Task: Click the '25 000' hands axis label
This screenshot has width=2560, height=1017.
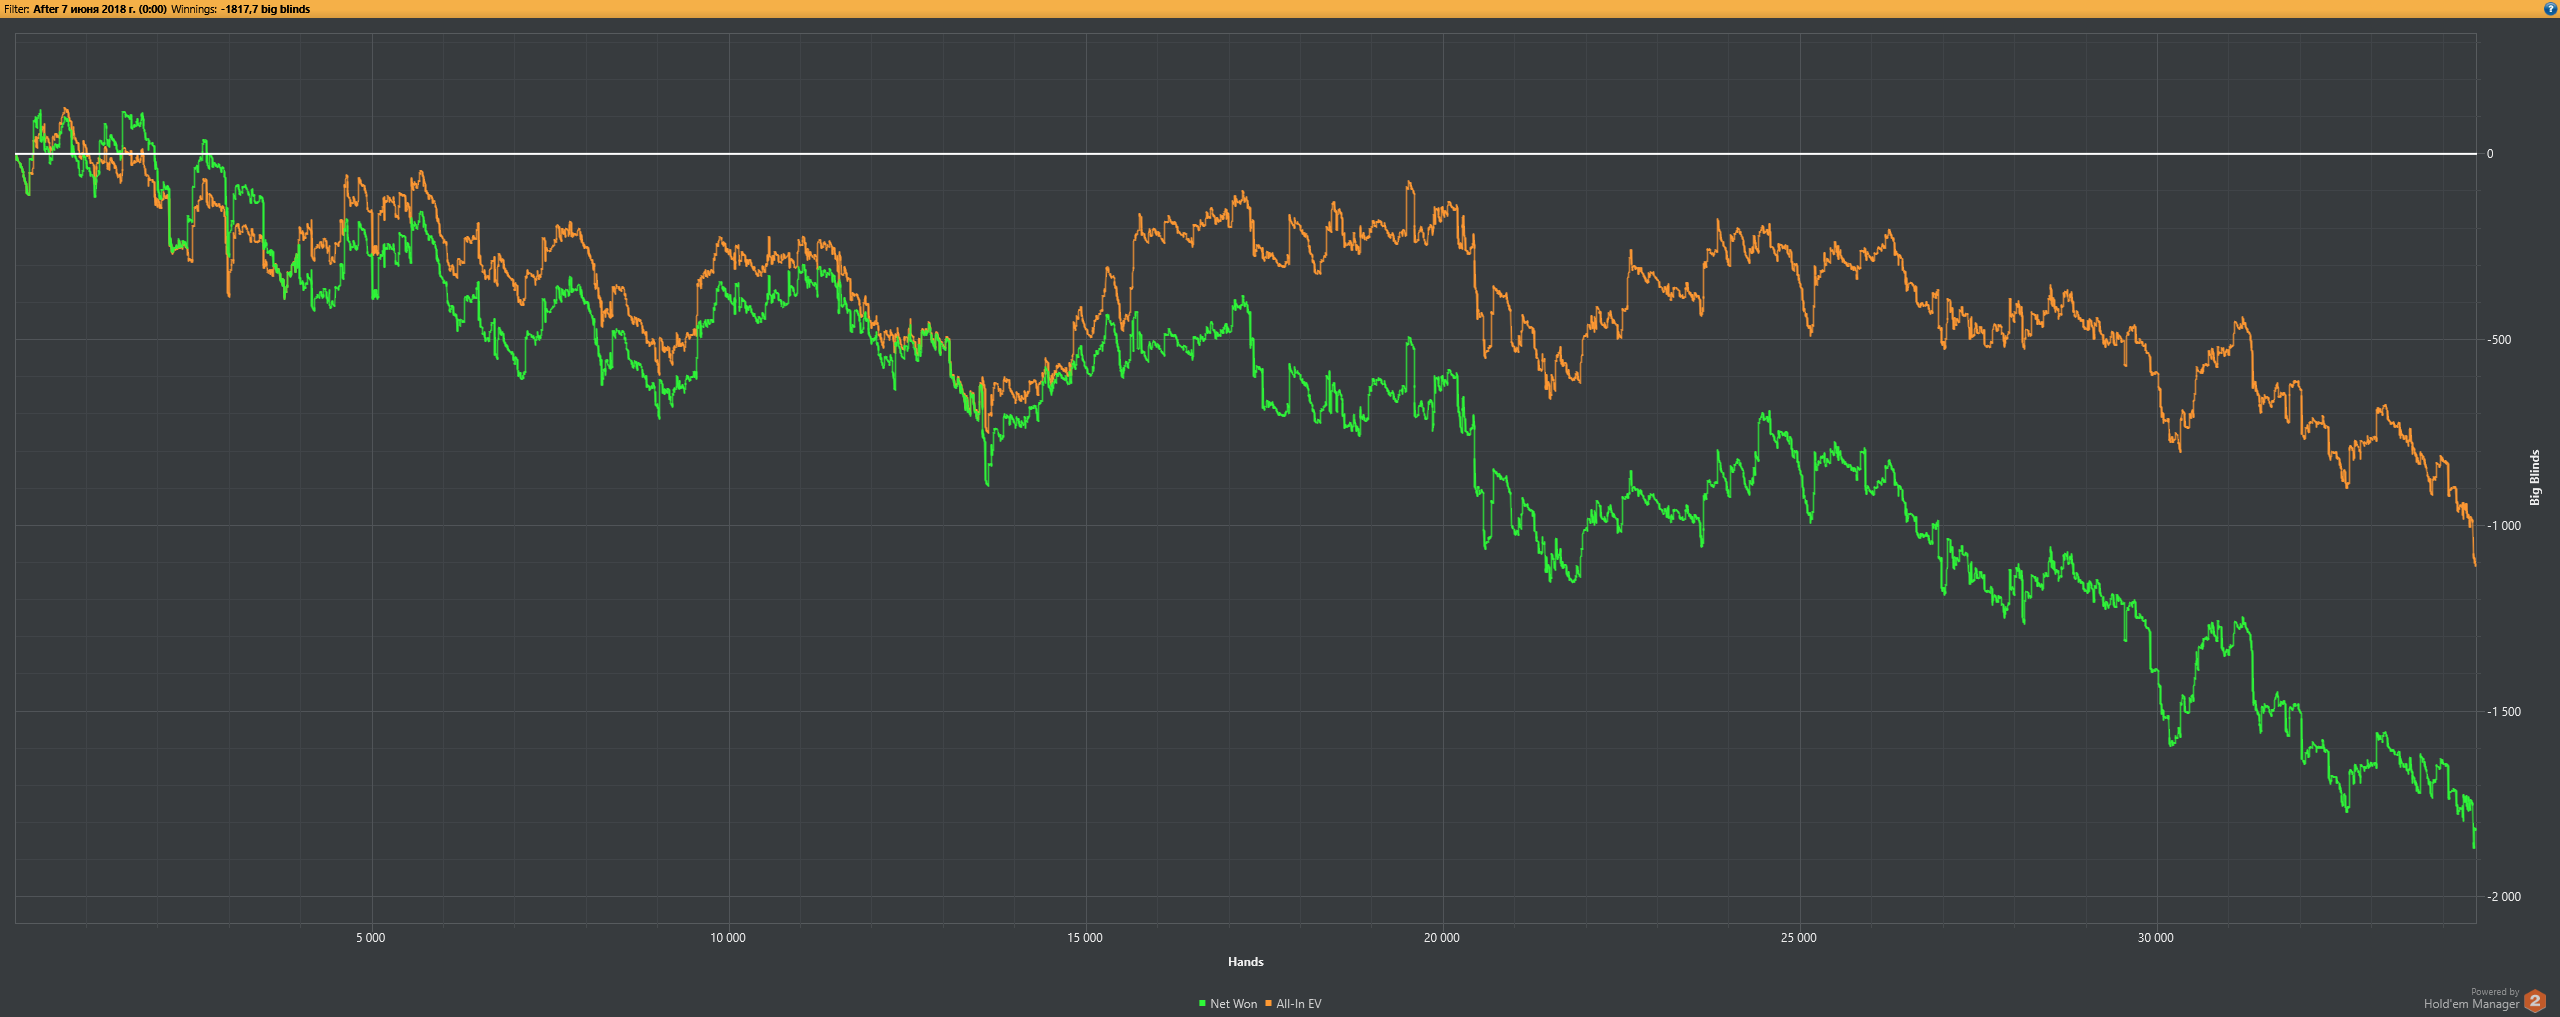Action: pyautogui.click(x=1799, y=938)
